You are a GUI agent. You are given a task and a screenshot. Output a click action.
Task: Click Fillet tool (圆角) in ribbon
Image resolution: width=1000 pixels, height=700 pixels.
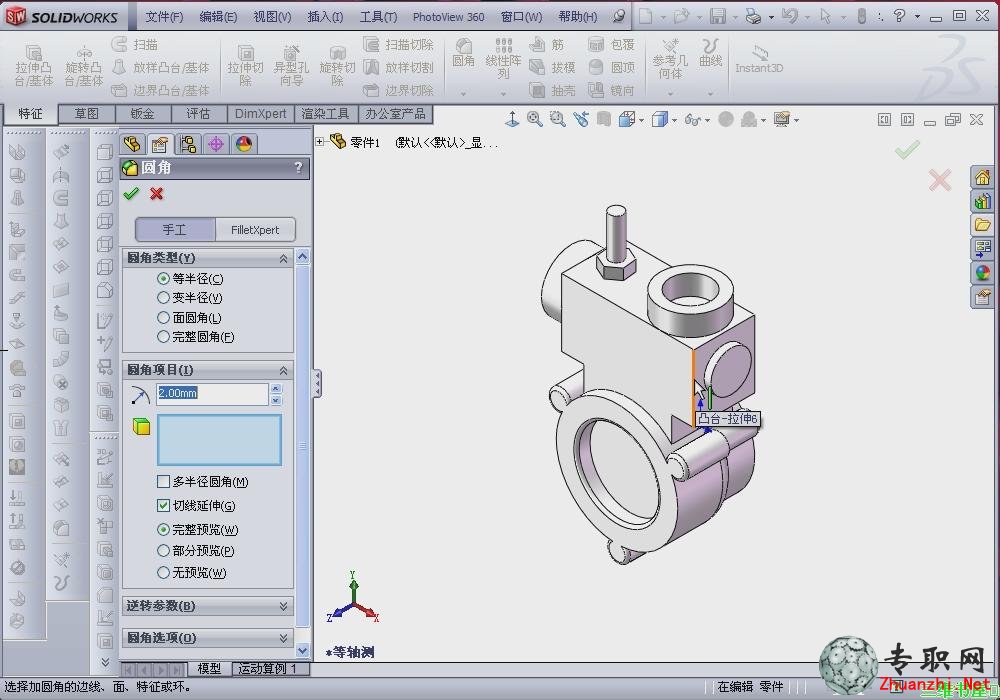click(464, 54)
